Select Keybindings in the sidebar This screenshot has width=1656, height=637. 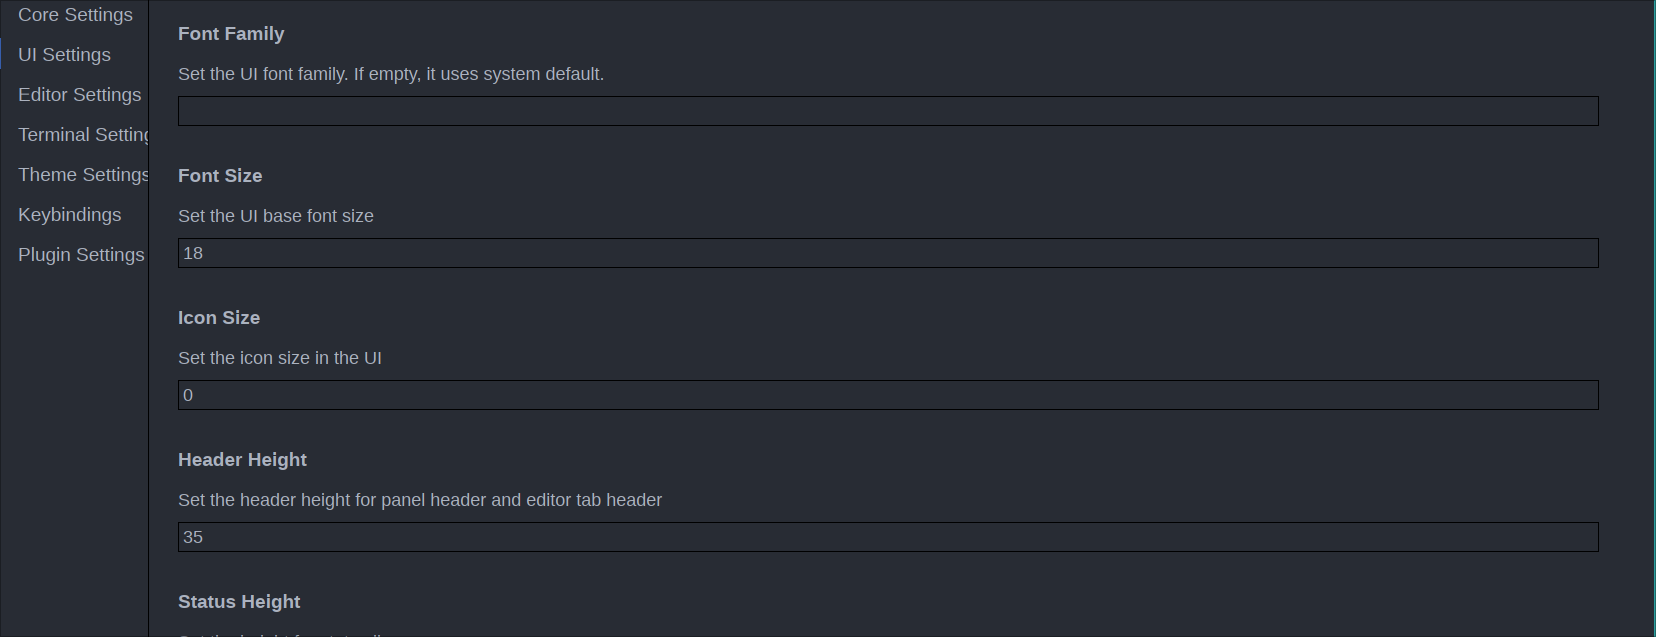point(69,214)
